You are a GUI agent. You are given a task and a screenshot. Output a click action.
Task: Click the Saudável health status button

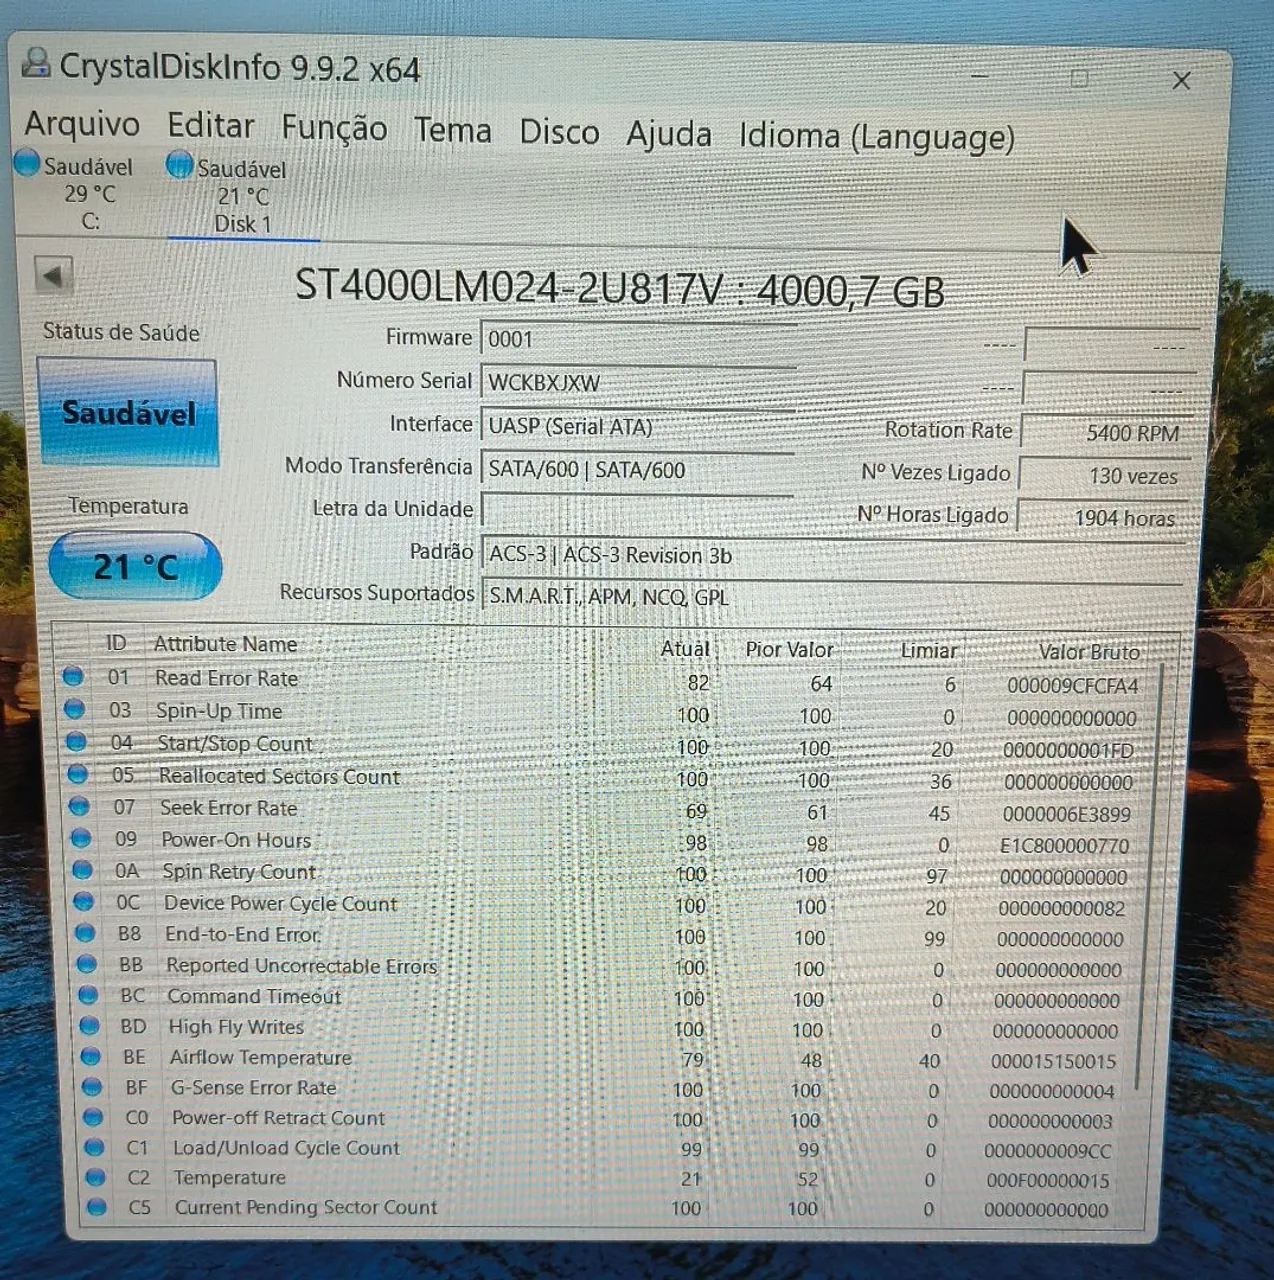point(128,412)
